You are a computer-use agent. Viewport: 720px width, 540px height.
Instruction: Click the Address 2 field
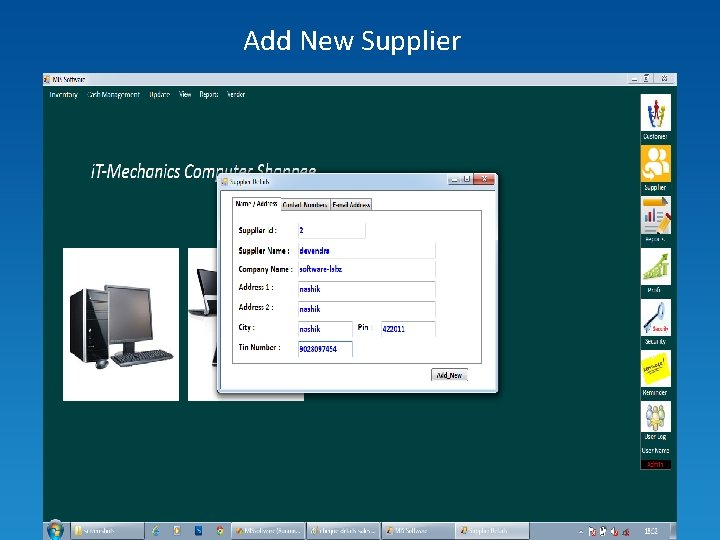pos(366,309)
